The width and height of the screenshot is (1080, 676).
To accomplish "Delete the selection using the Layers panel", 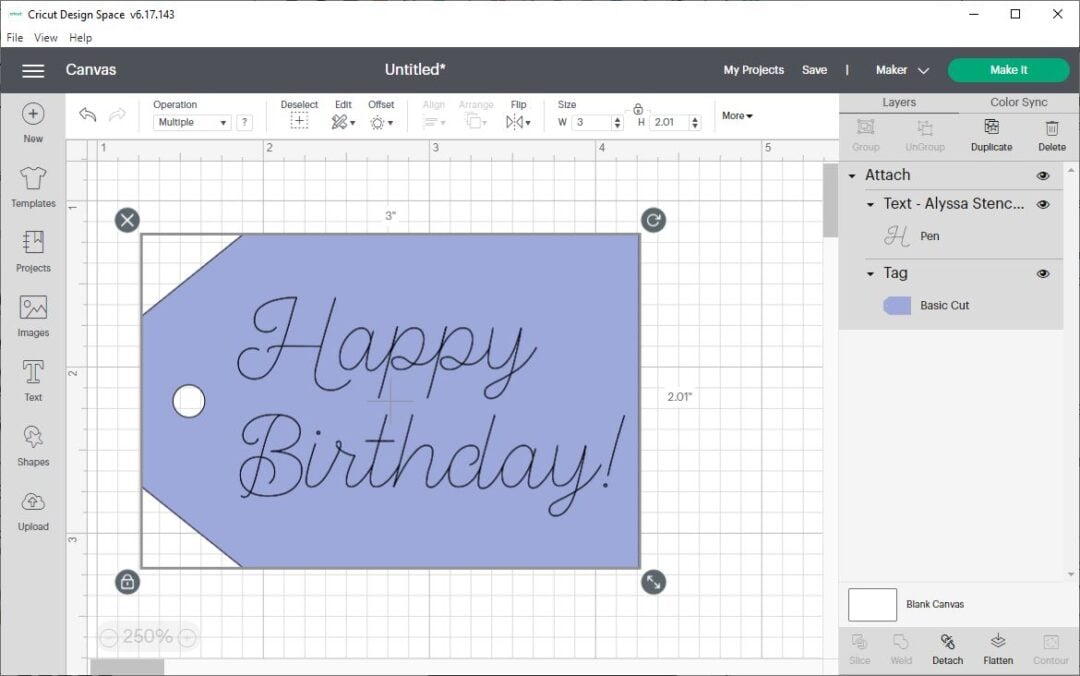I will [1051, 135].
